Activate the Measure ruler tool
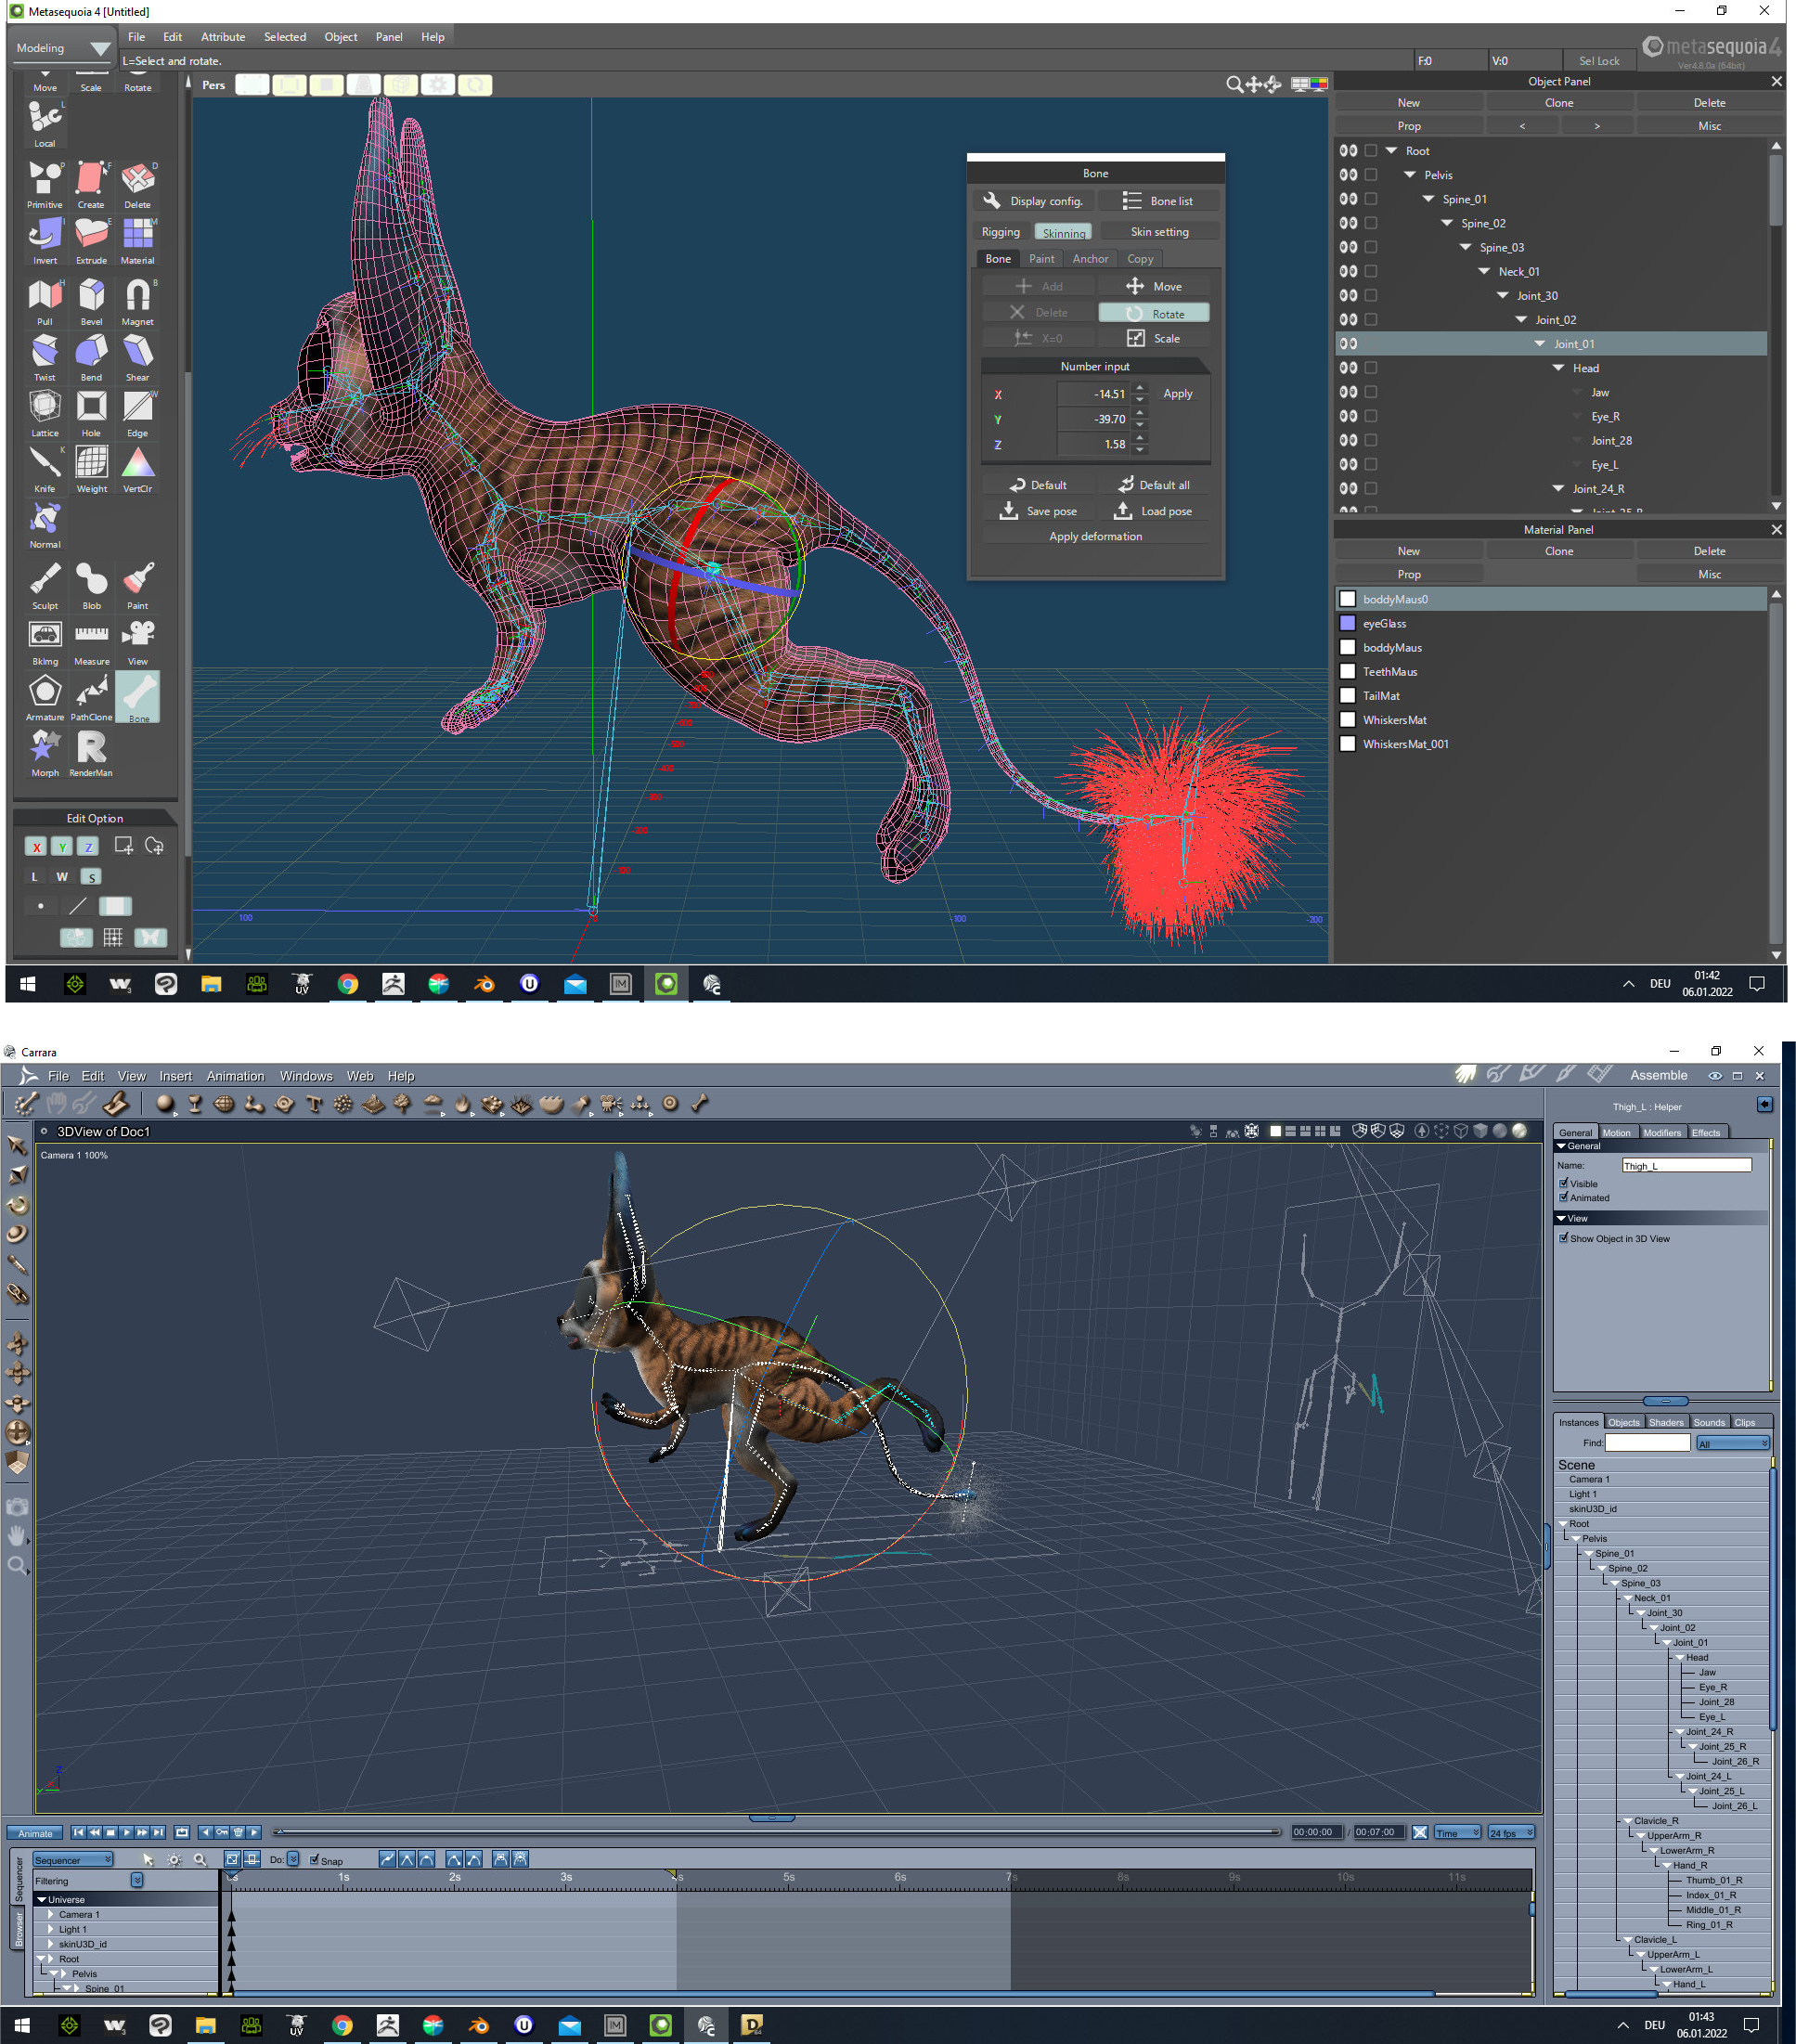Image resolution: width=1796 pixels, height=2044 pixels. [x=91, y=638]
